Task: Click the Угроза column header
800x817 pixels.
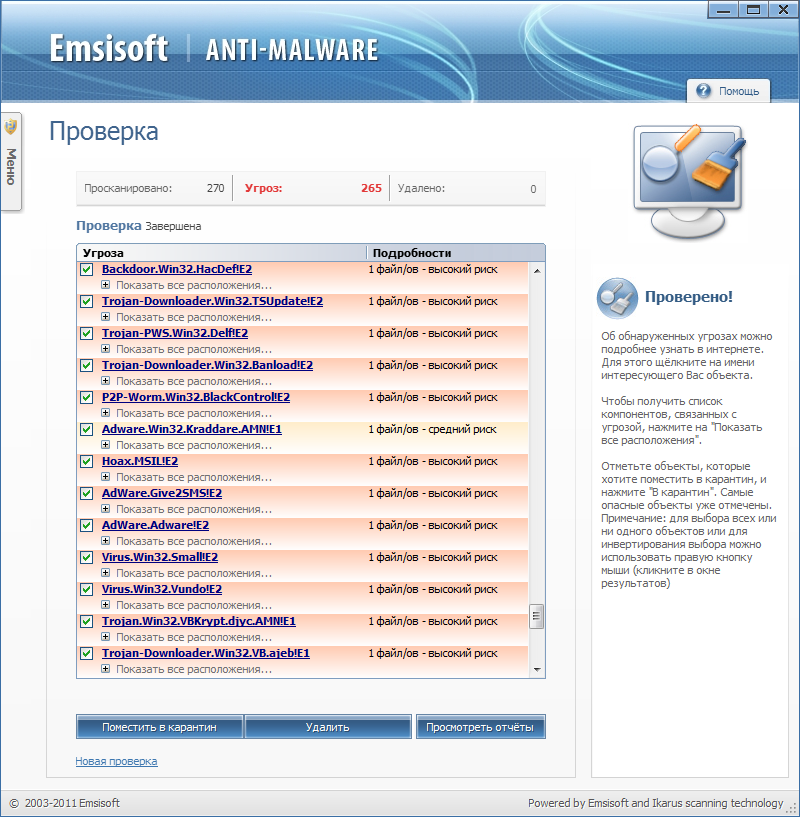Action: [x=221, y=253]
